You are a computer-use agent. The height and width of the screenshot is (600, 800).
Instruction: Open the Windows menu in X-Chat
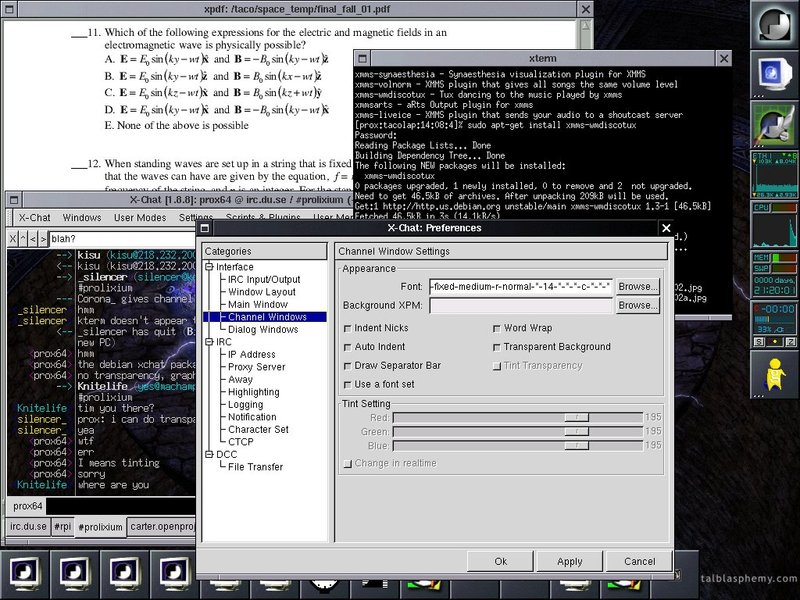tap(82, 218)
